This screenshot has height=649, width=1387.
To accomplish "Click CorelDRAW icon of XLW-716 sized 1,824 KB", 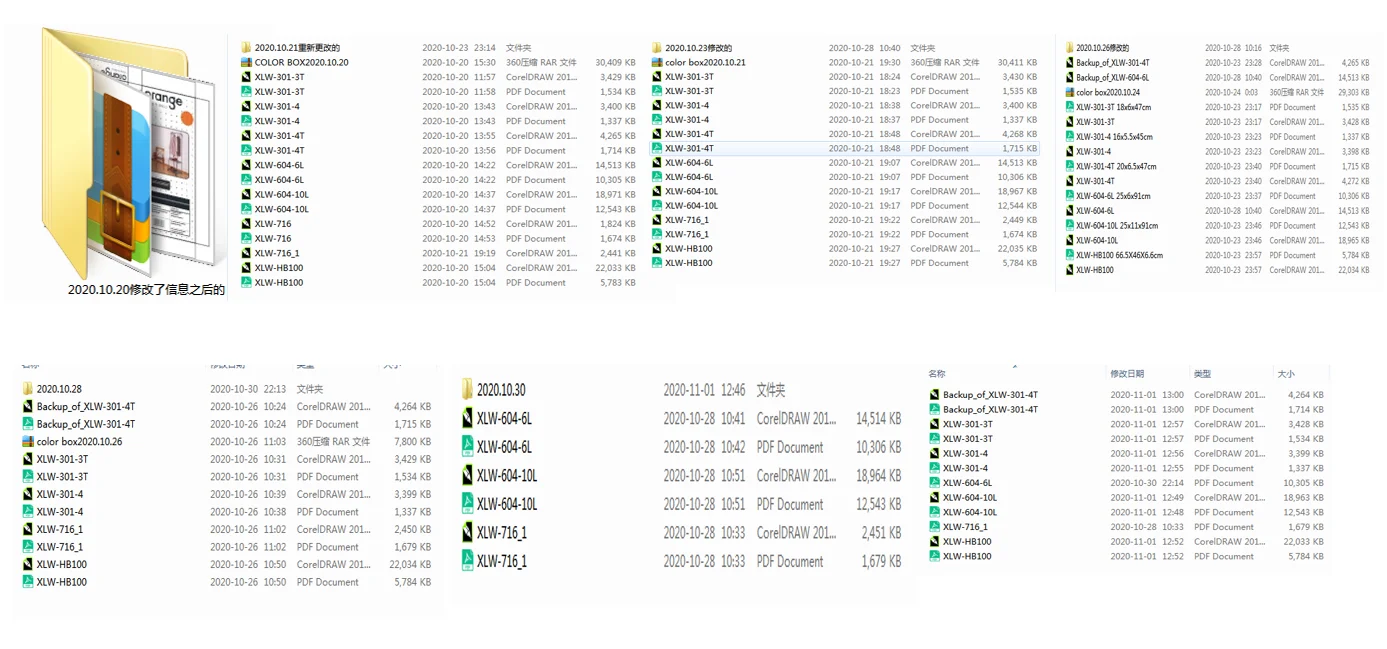I will point(246,224).
